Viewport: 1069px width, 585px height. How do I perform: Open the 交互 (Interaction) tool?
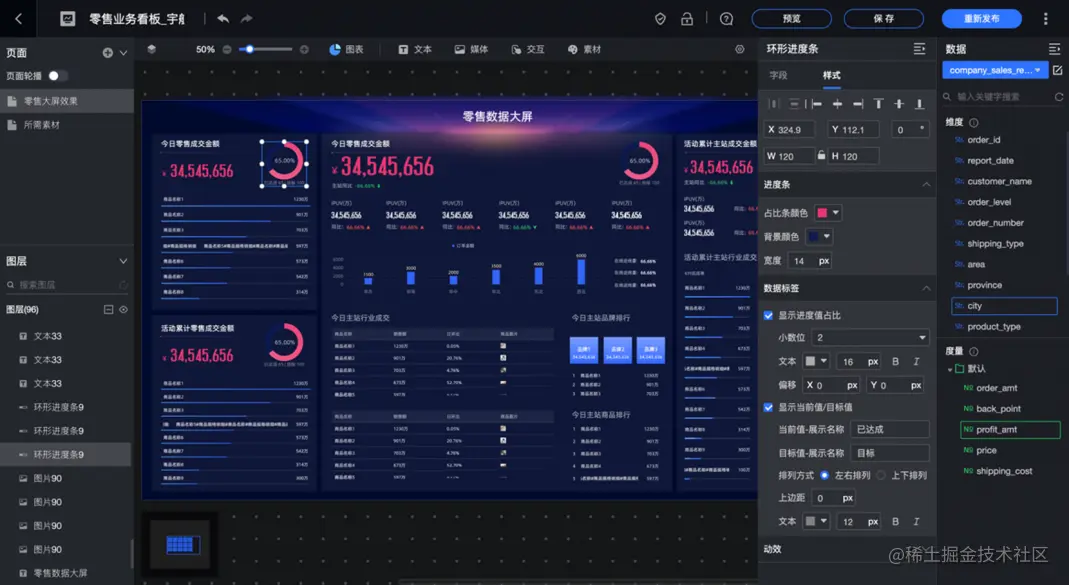click(x=529, y=48)
